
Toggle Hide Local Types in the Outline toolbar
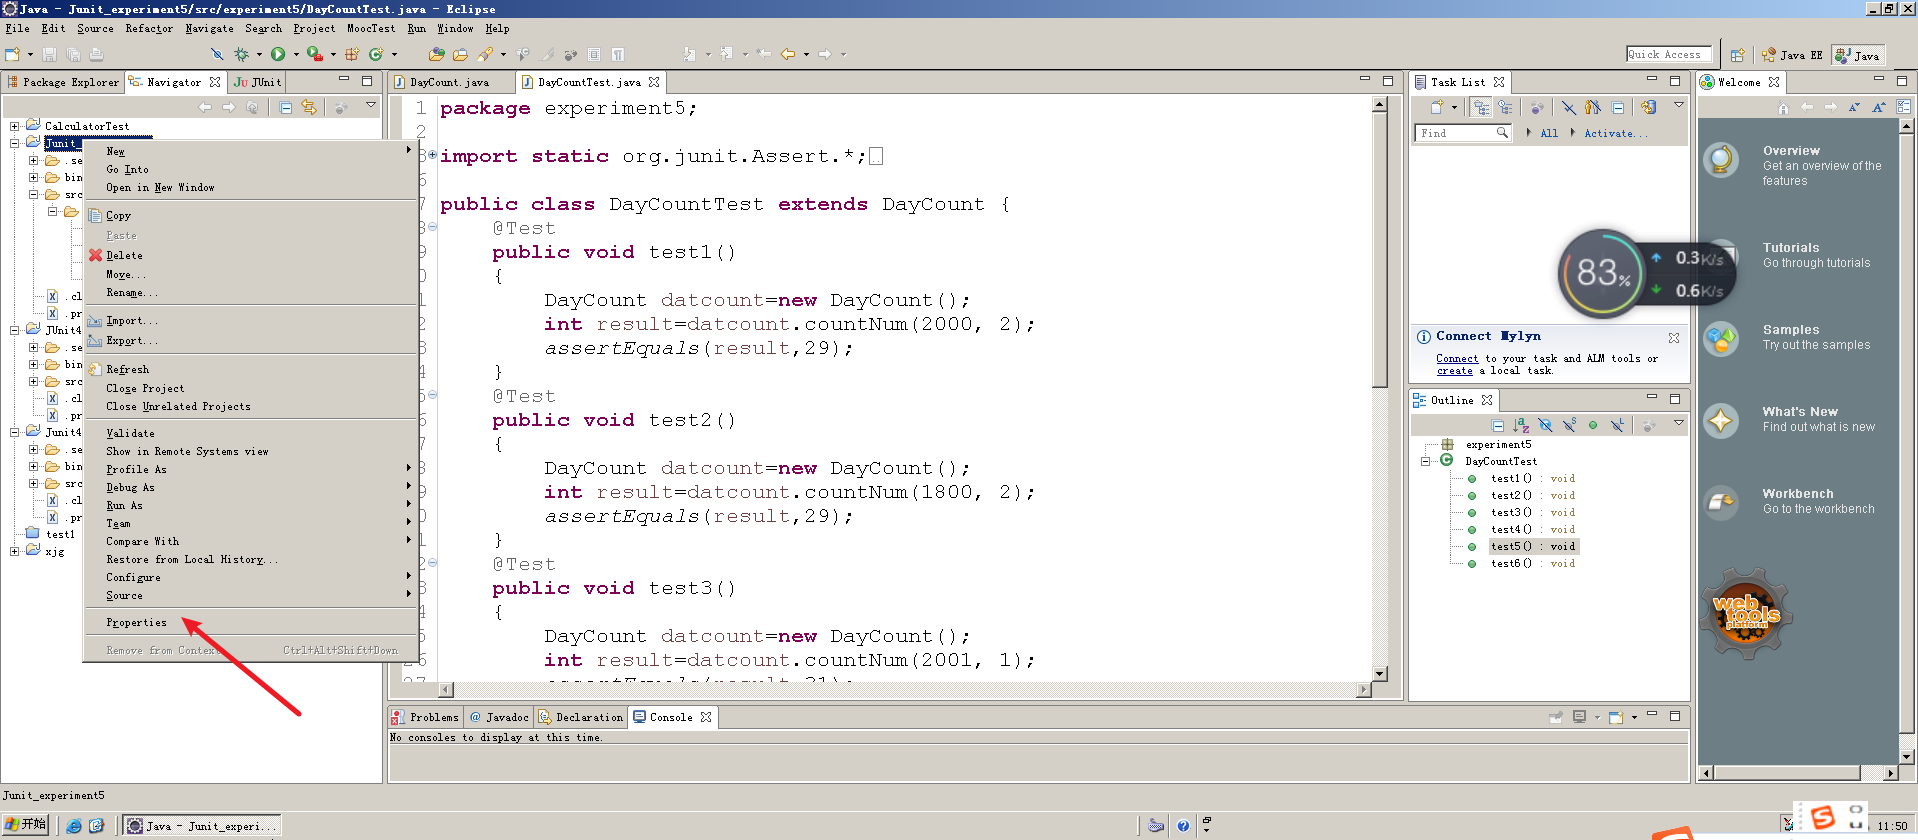click(x=1617, y=425)
